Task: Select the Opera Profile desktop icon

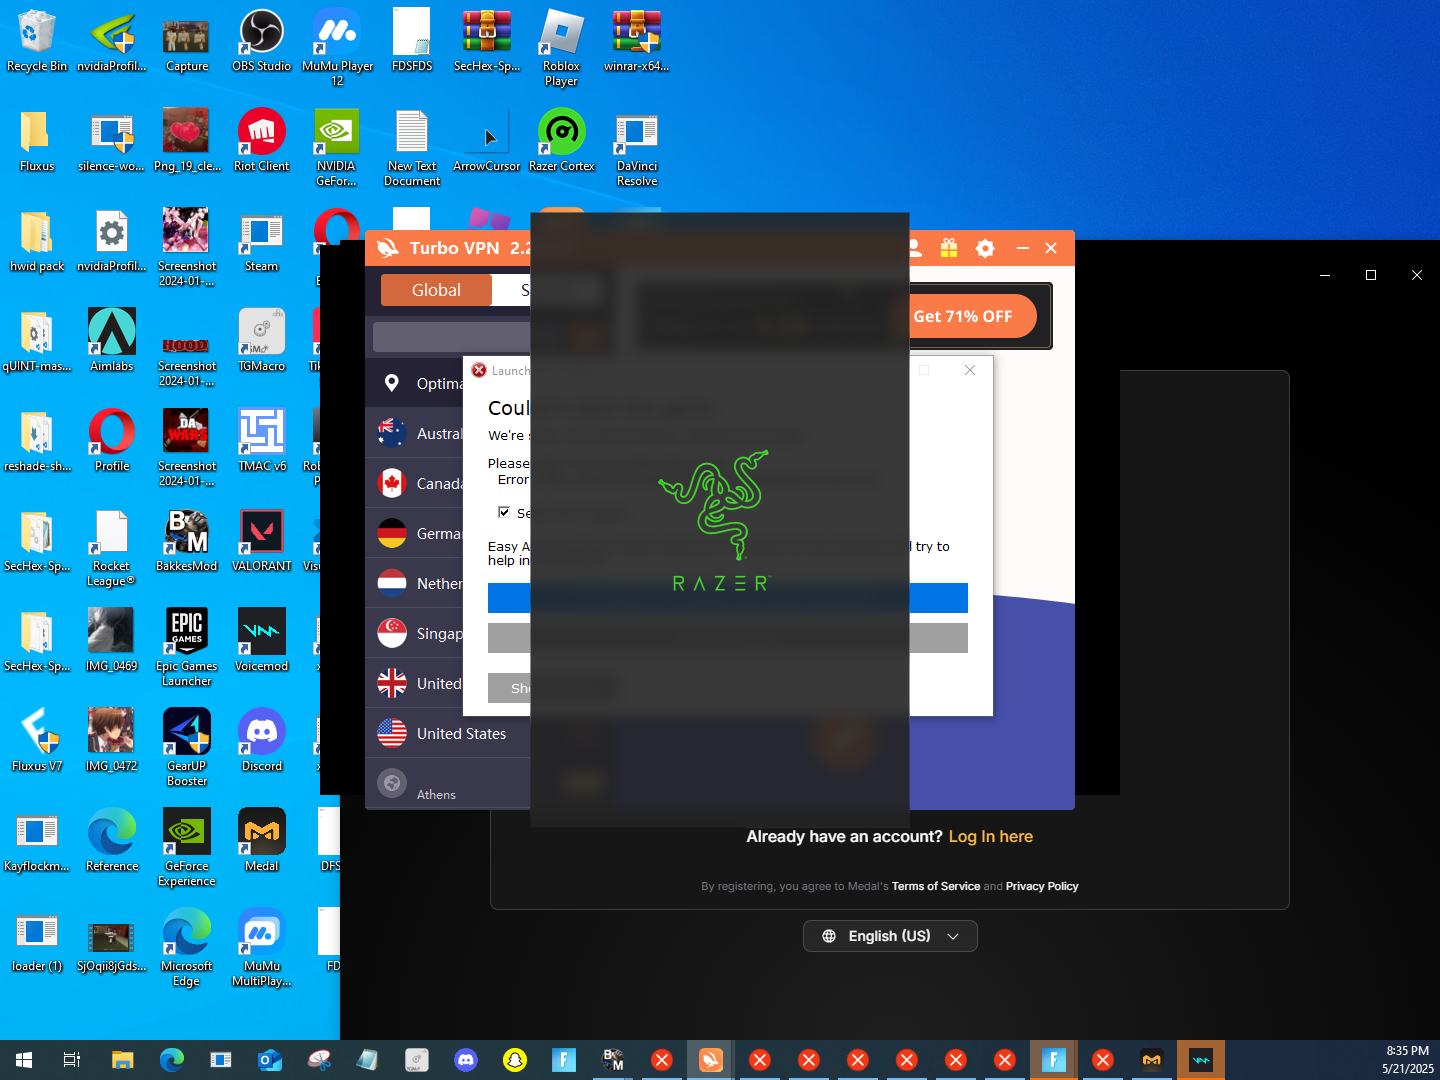Action: [x=112, y=441]
